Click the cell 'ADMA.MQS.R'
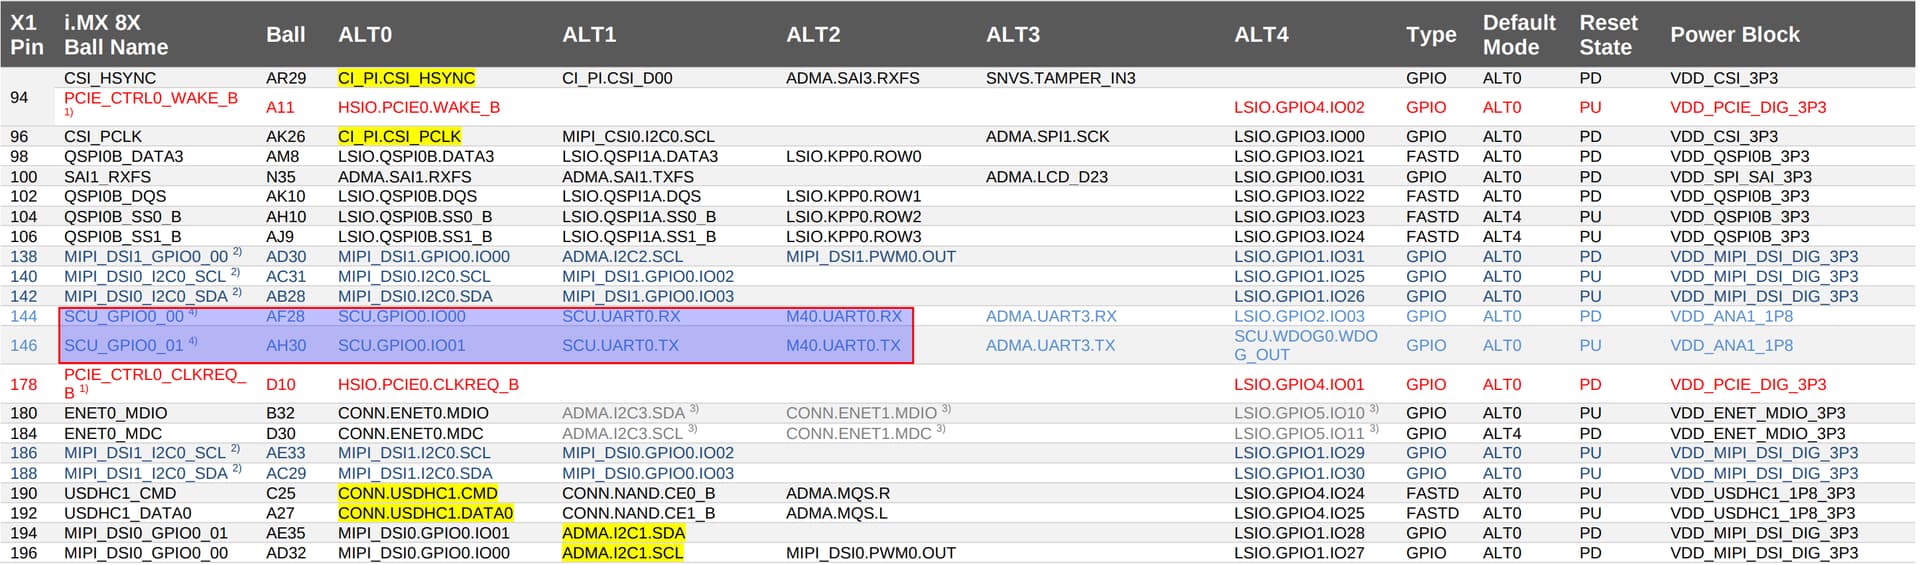Viewport: 1920px width, 565px height. coord(837,493)
